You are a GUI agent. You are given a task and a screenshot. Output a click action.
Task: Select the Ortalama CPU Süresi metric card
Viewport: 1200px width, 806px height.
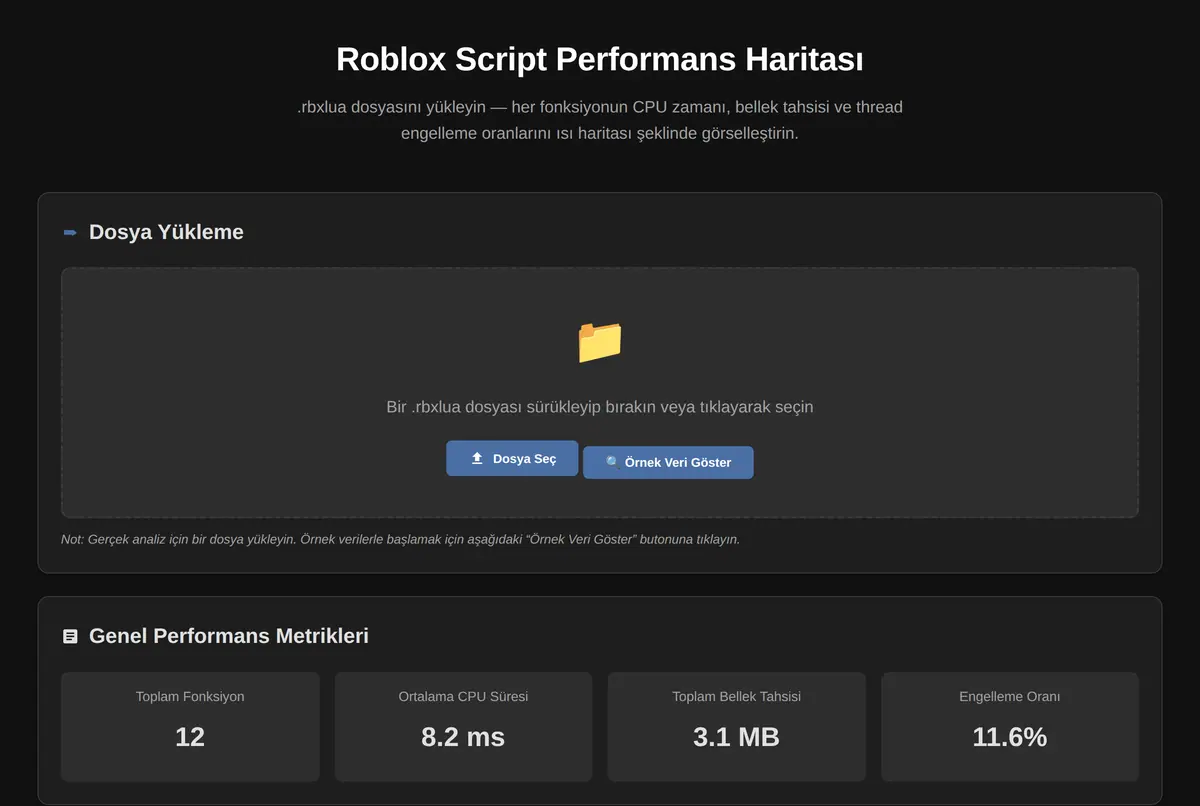(x=463, y=727)
